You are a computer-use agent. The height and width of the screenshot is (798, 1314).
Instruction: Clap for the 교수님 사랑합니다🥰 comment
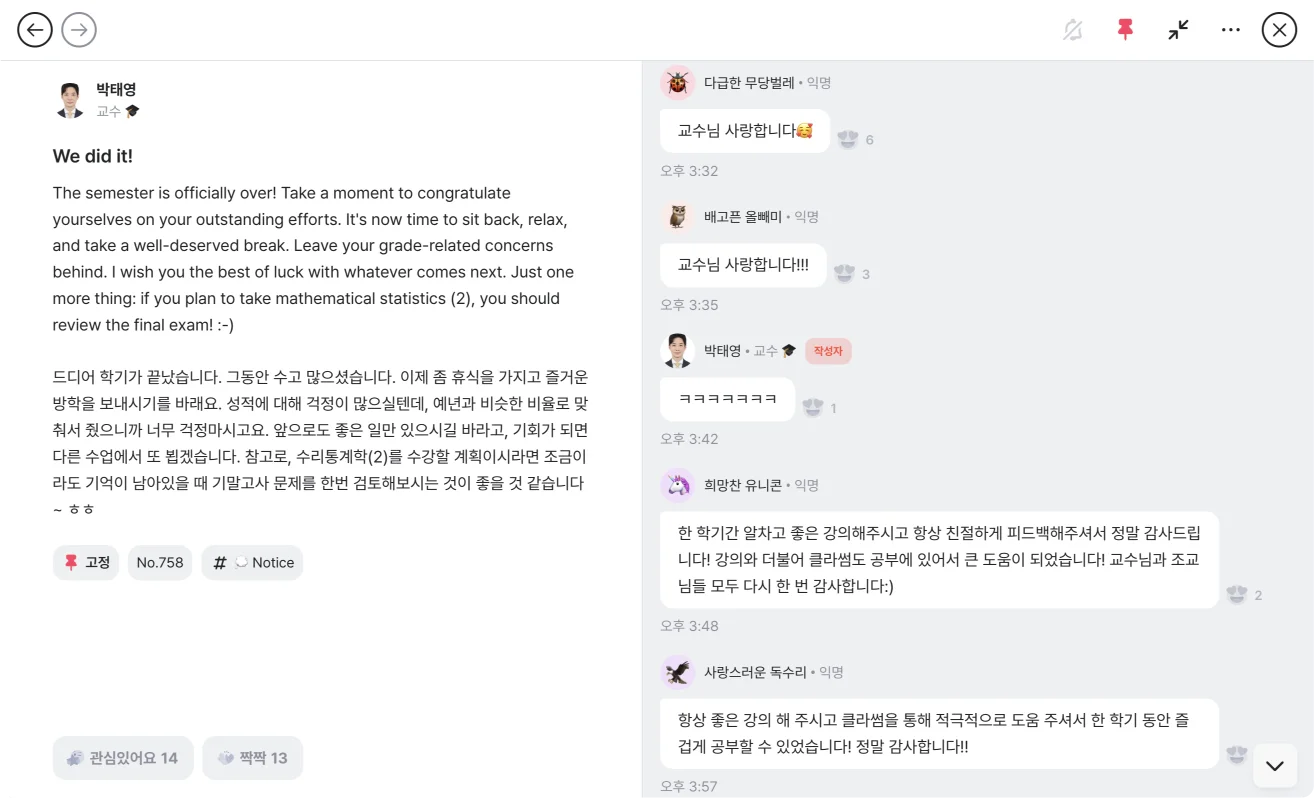849,139
